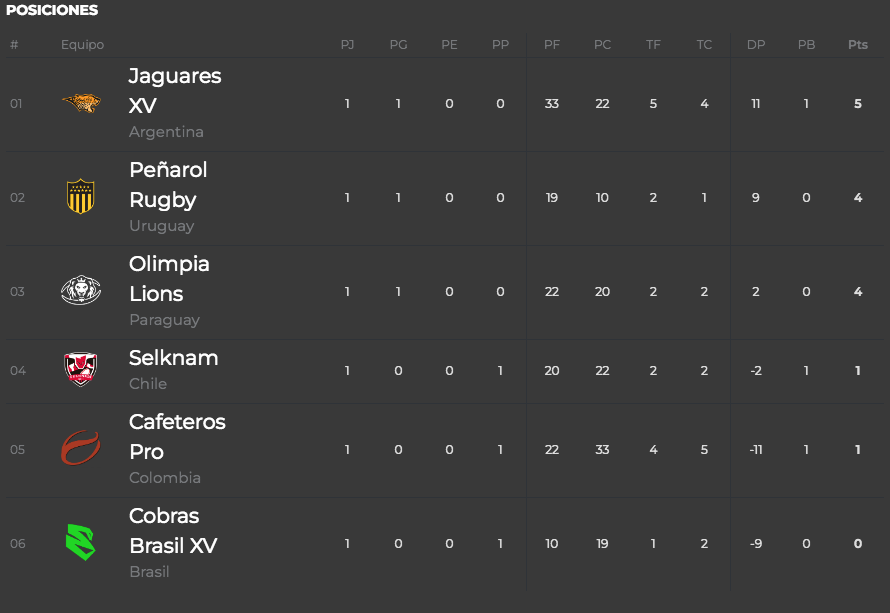Click the POSICIONES heading
This screenshot has width=890, height=613.
tap(52, 10)
